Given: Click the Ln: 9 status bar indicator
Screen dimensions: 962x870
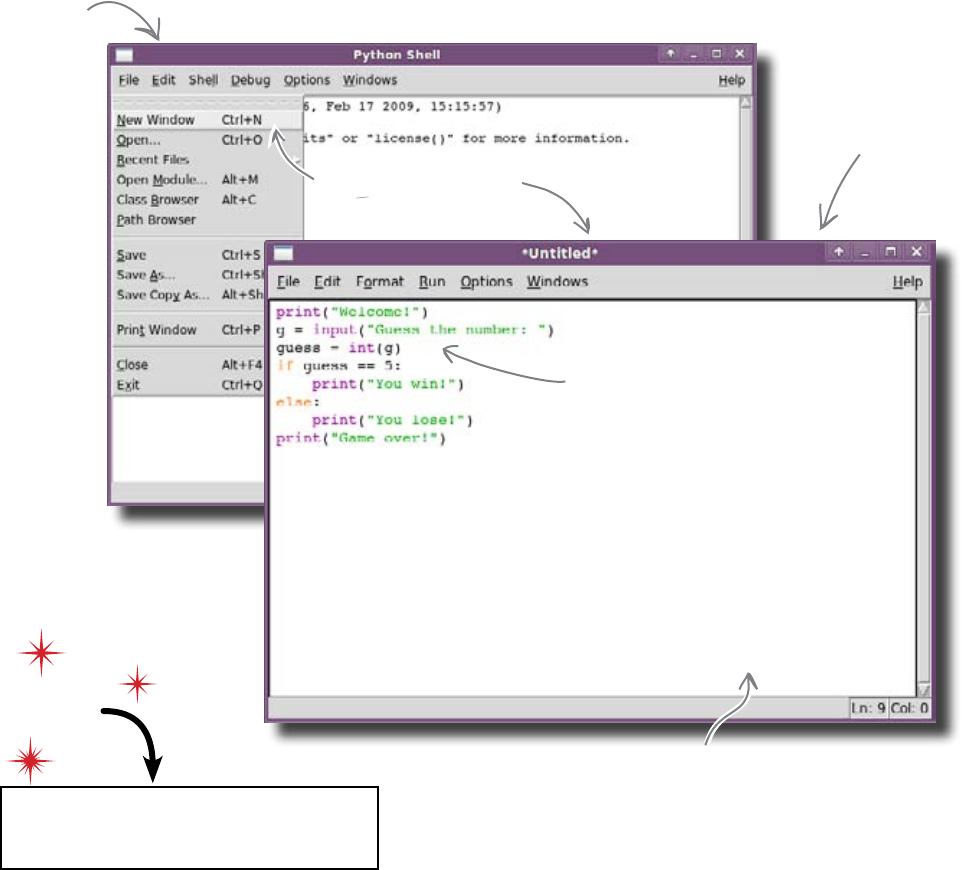Looking at the screenshot, I should click(868, 708).
